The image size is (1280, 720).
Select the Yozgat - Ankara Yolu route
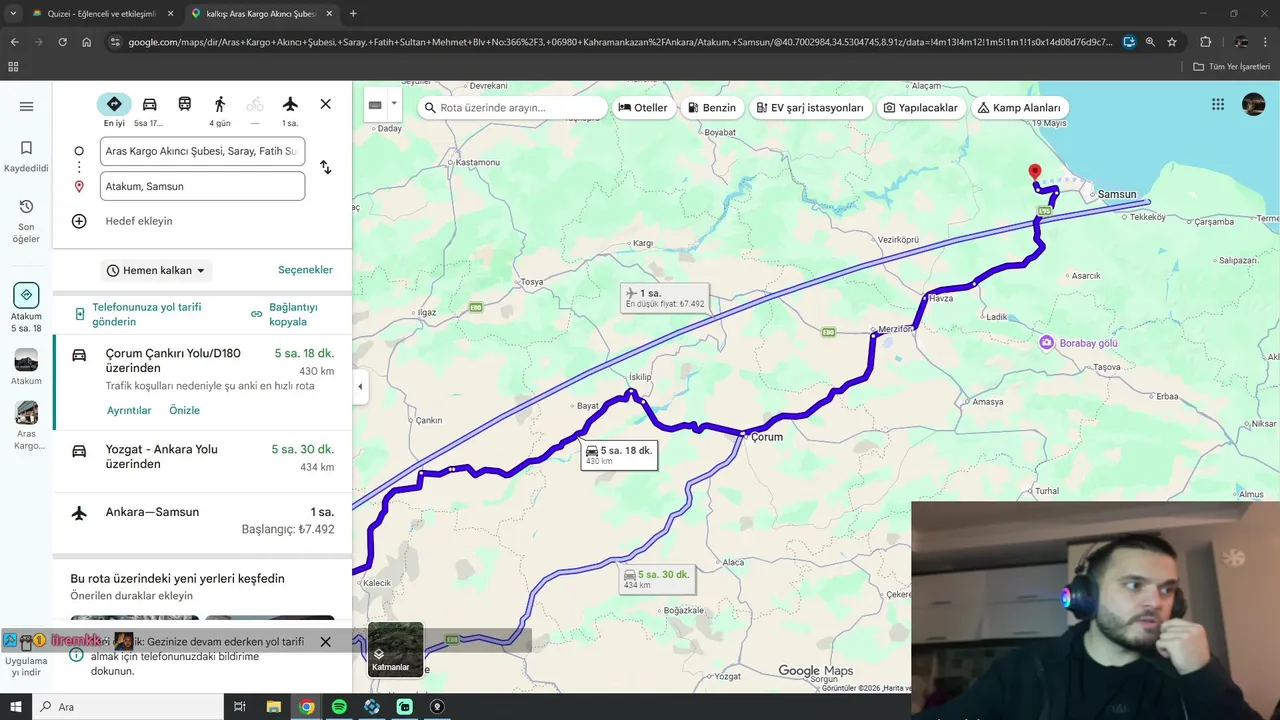click(x=203, y=459)
